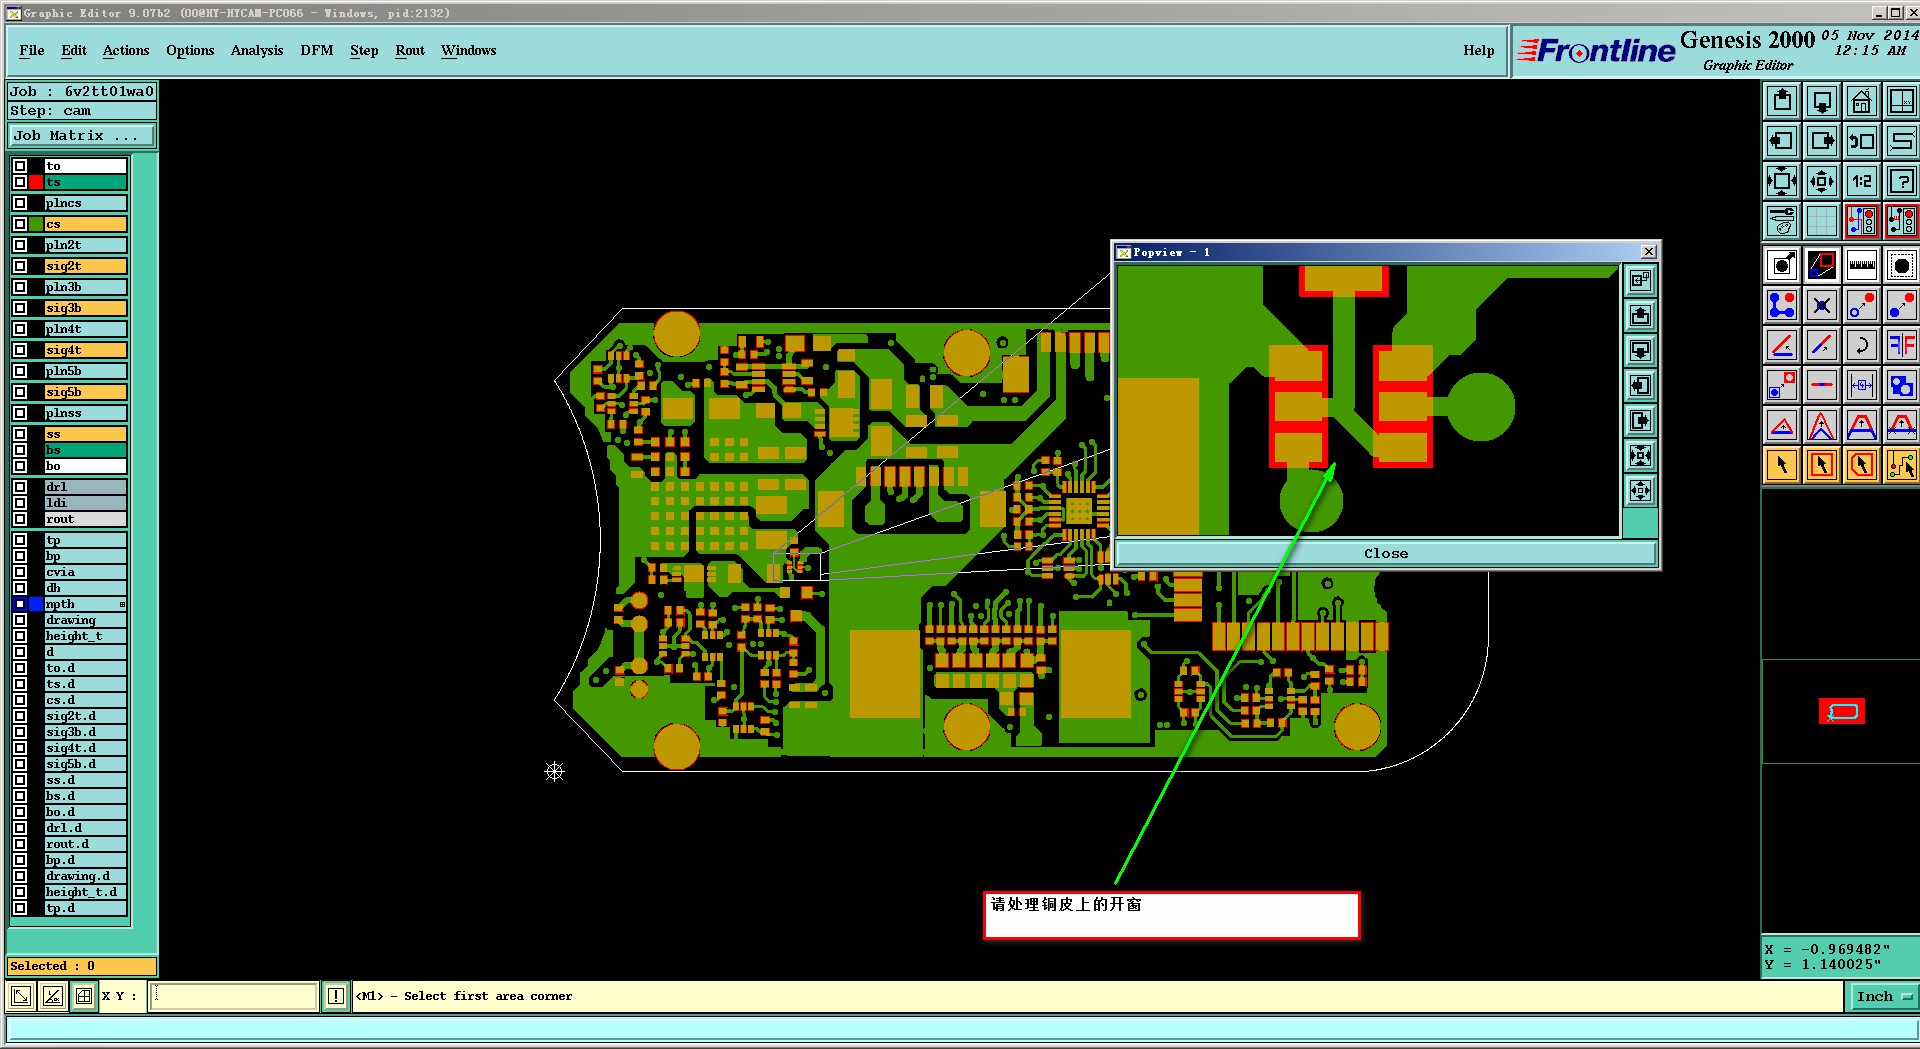Select the ruler measurement tool
Viewport: 1920px width, 1049px height.
coord(1862,265)
